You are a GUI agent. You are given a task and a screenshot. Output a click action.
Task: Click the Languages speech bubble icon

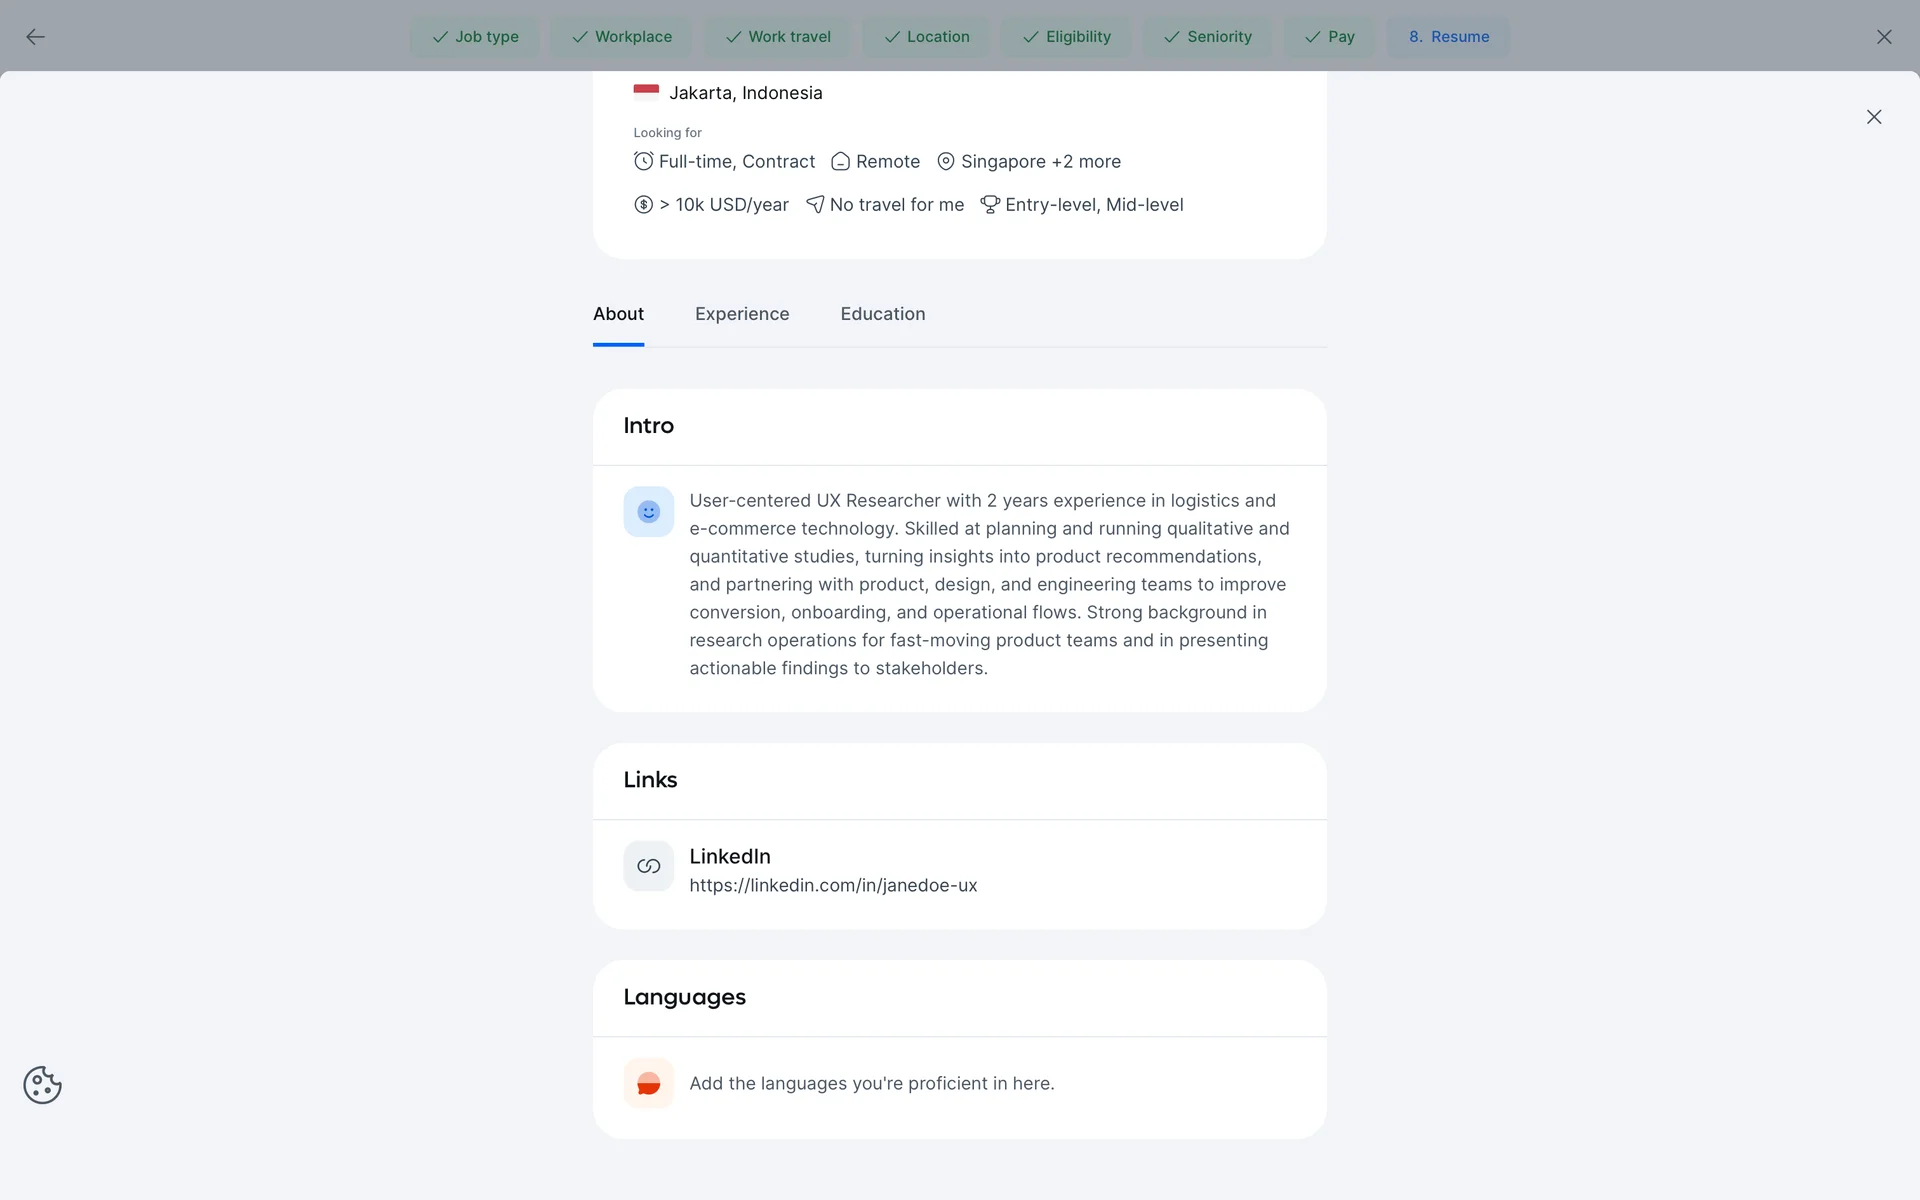[648, 1084]
